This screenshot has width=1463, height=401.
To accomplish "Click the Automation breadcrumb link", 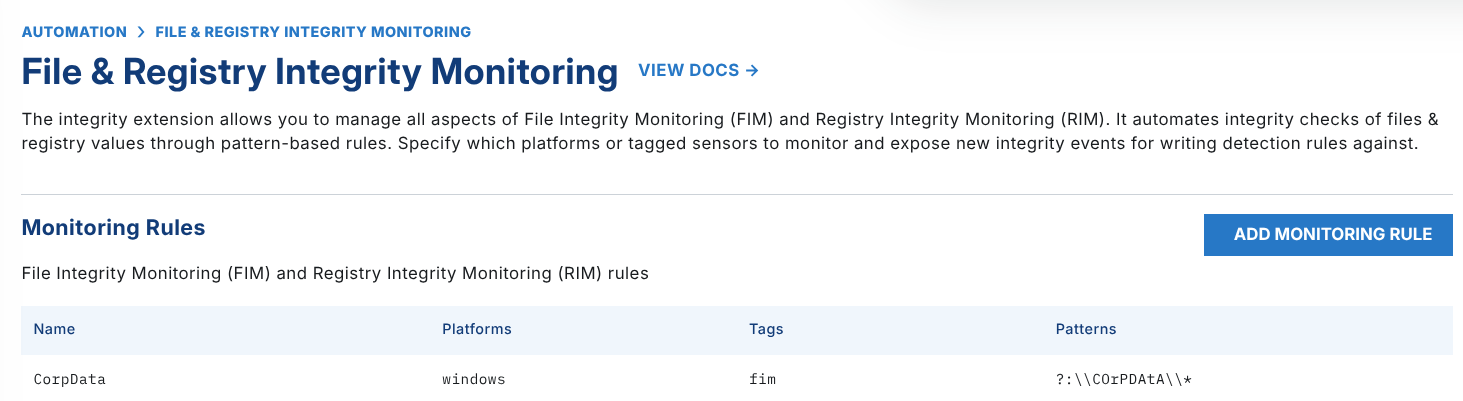I will pos(74,32).
